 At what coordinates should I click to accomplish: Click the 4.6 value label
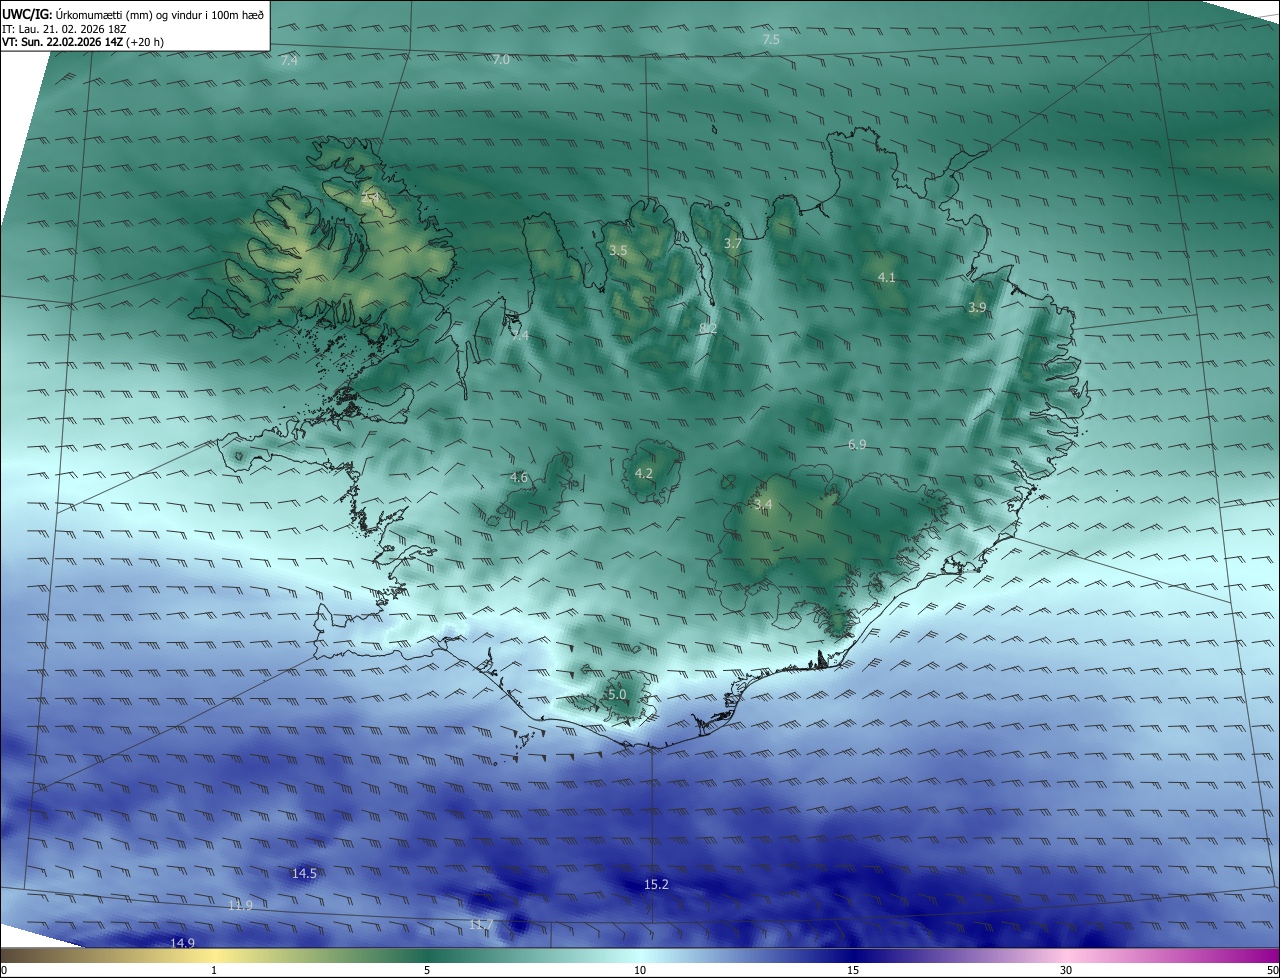coord(519,477)
